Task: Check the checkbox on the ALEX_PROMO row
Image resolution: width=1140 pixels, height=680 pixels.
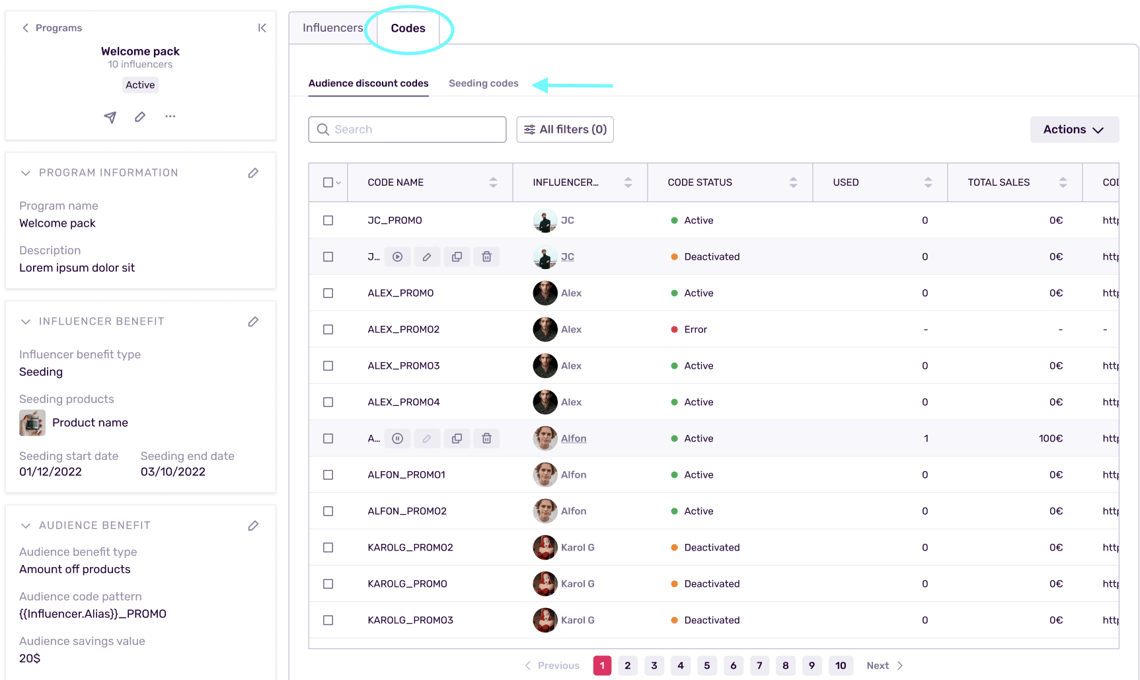Action: [x=328, y=292]
